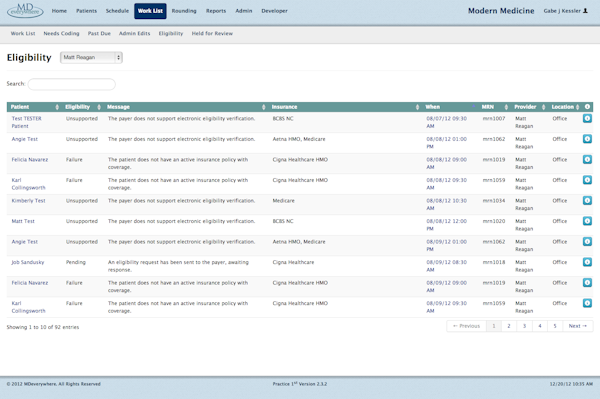Open the Schedule menu
Viewport: 600px width, 399px height.
(x=117, y=11)
